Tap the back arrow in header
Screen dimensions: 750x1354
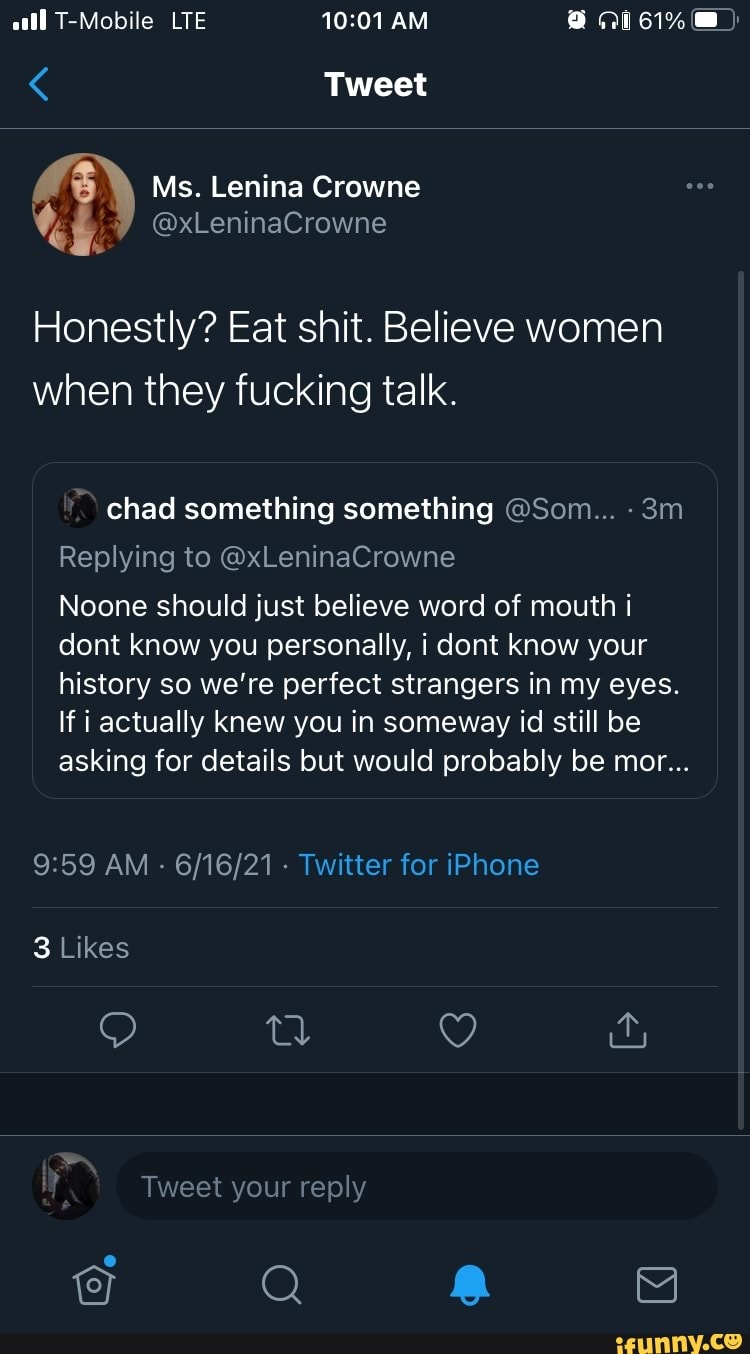click(x=38, y=85)
